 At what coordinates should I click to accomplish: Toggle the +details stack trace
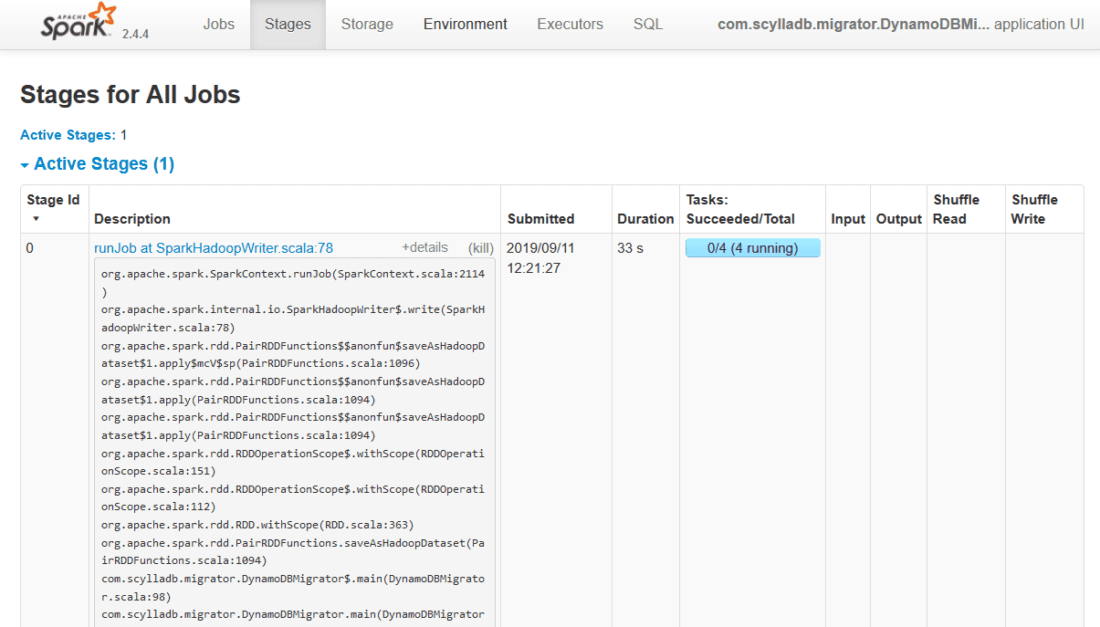(425, 248)
